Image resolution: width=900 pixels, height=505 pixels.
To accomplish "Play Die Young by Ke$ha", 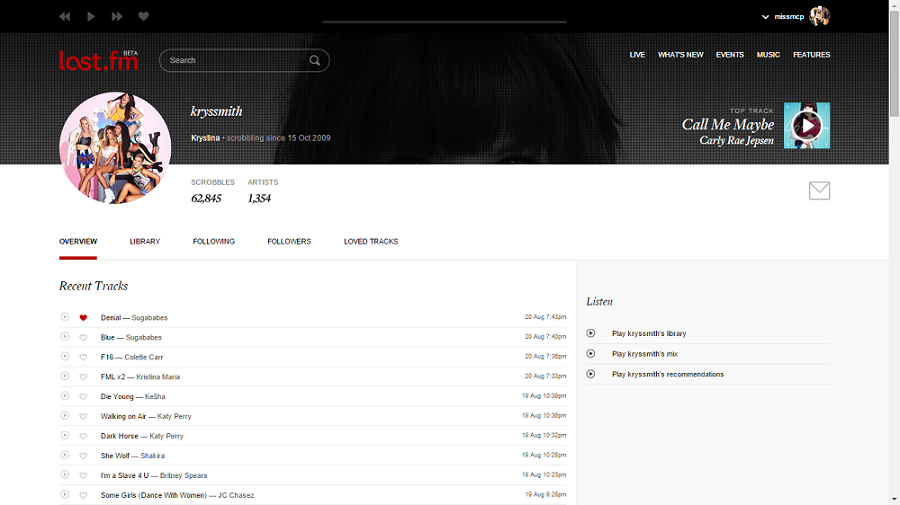I will tap(65, 395).
